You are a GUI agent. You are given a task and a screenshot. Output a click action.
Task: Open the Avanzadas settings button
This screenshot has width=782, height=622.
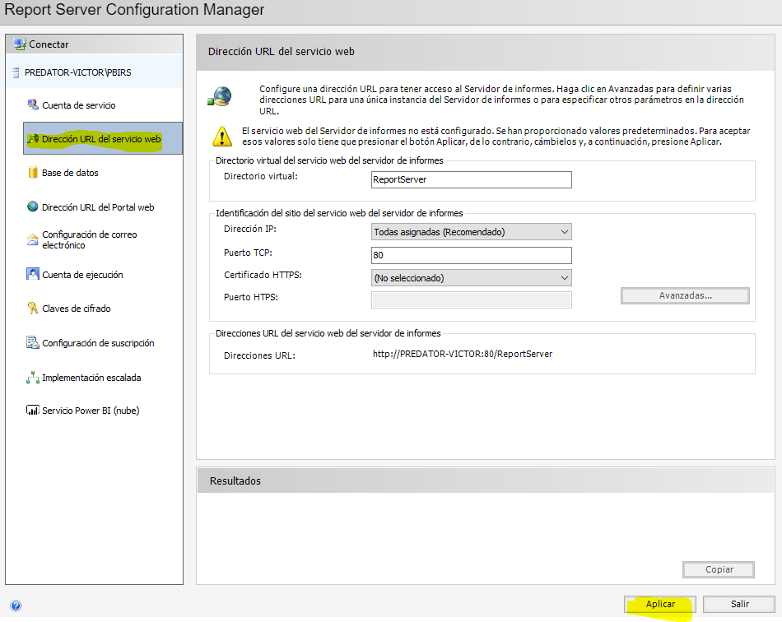(x=685, y=296)
